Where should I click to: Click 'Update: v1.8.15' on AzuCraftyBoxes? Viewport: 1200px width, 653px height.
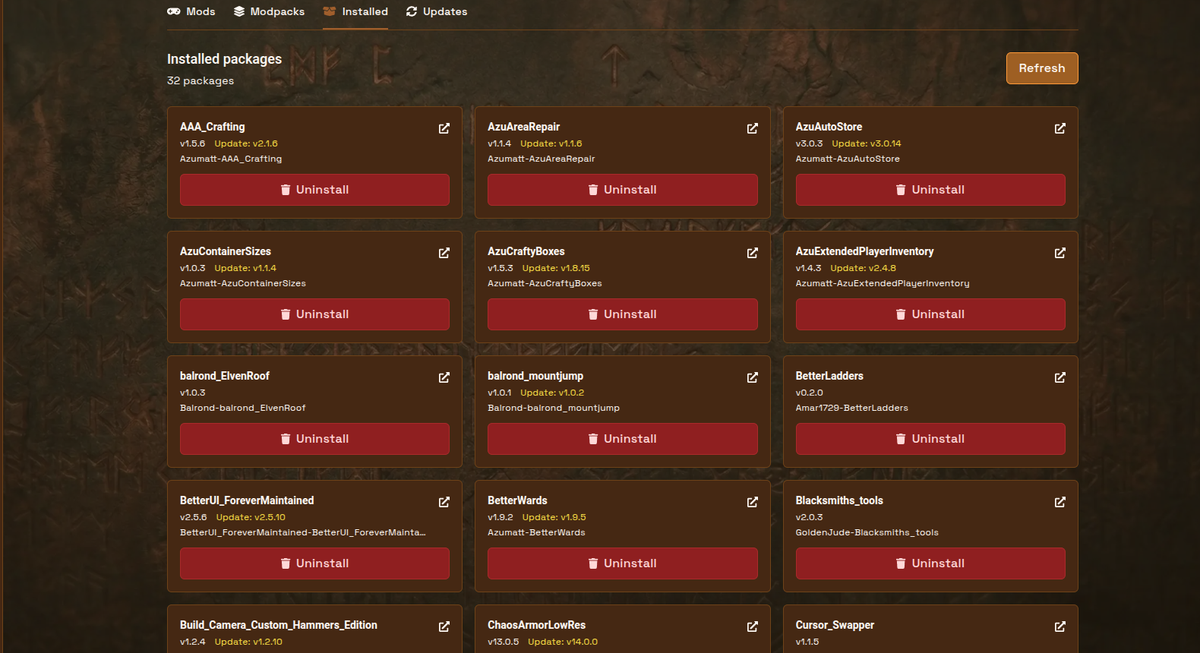coord(556,268)
